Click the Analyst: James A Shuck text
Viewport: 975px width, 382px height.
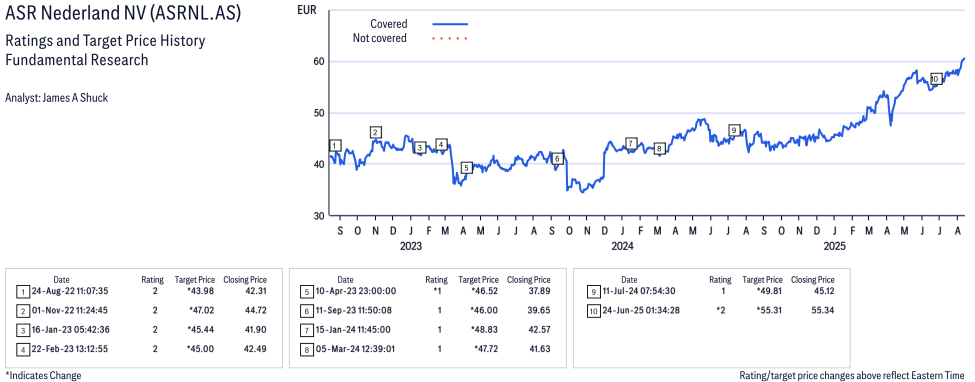pyautogui.click(x=57, y=98)
